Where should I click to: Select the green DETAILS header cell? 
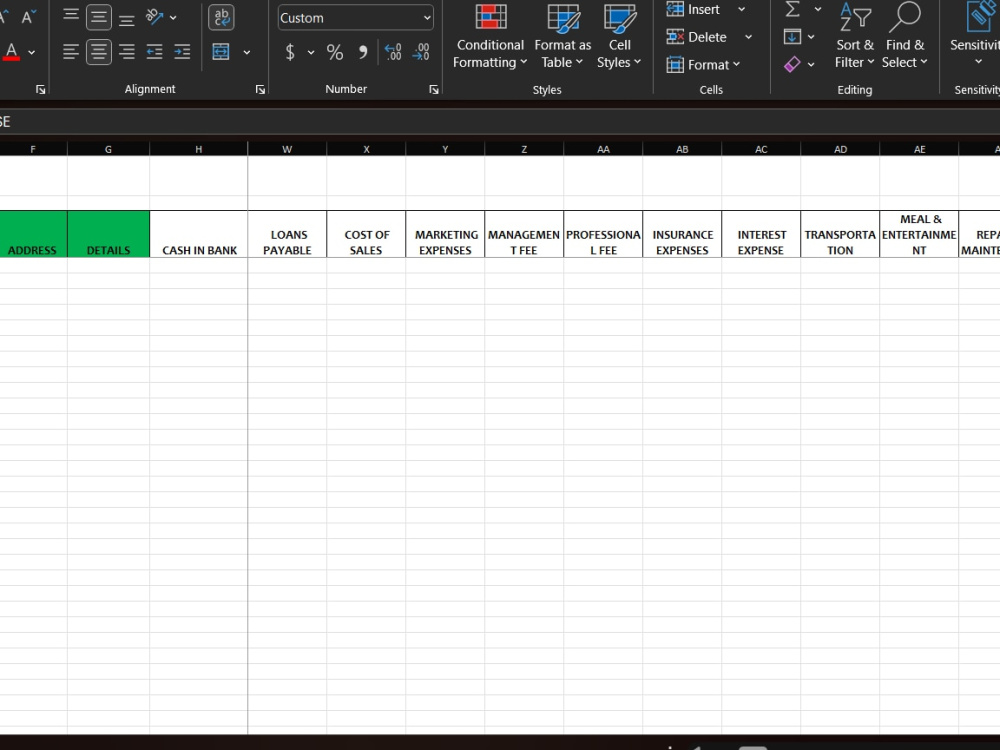[108, 234]
